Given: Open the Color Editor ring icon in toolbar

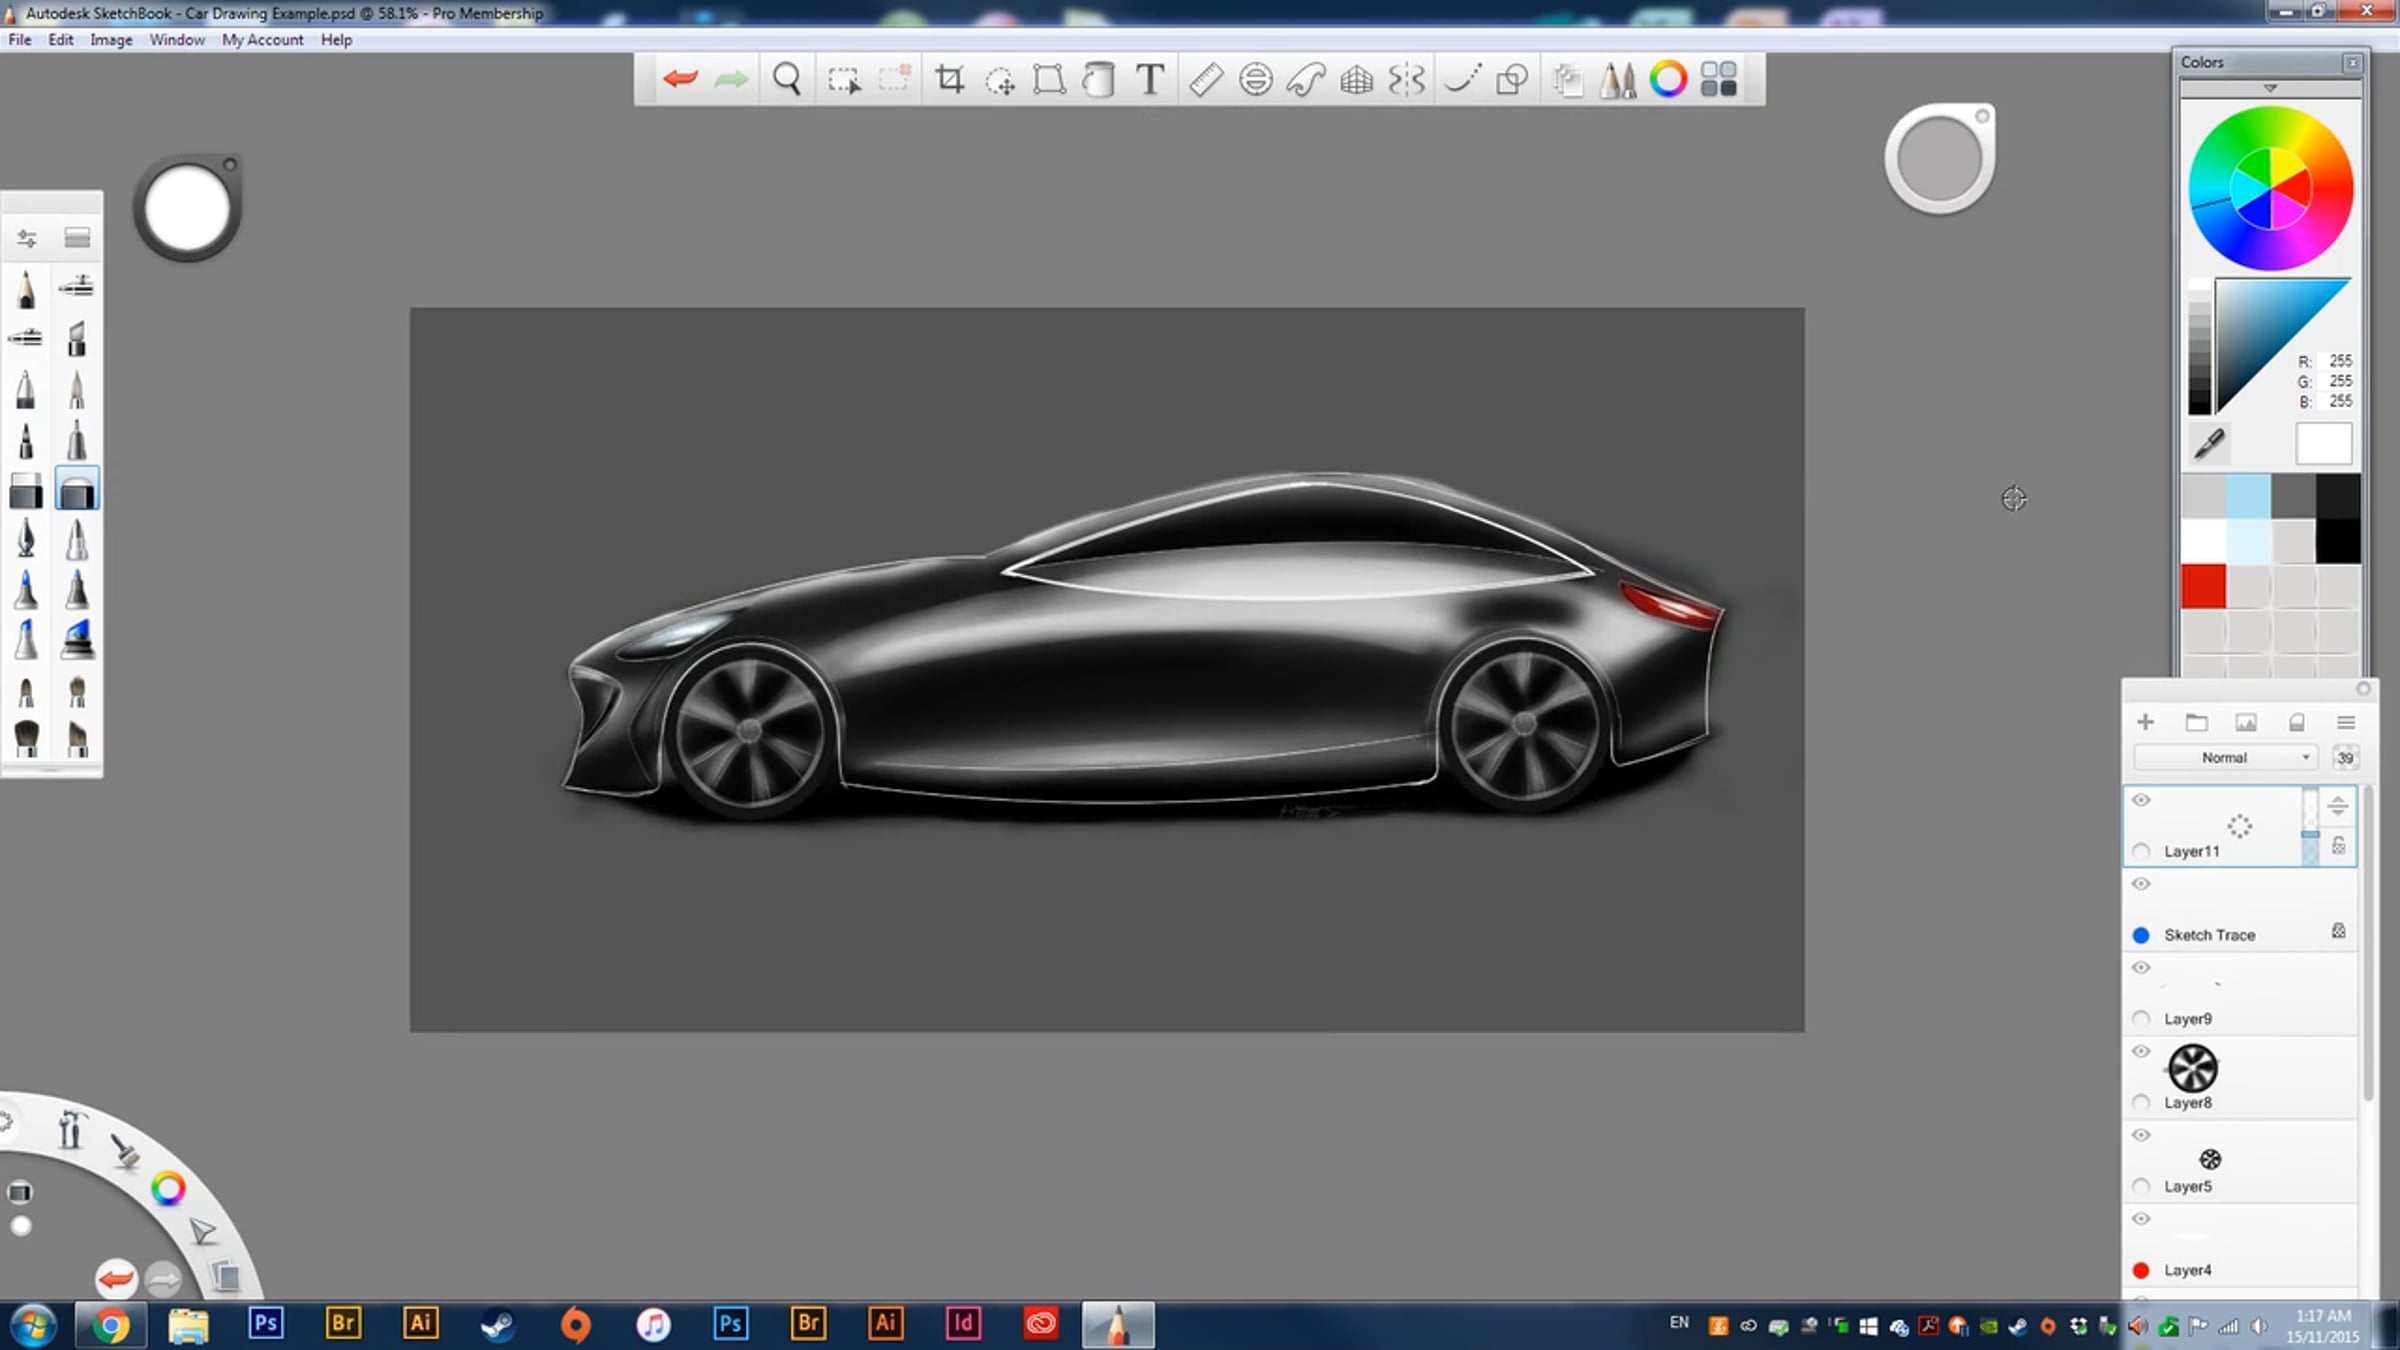Looking at the screenshot, I should [1668, 79].
